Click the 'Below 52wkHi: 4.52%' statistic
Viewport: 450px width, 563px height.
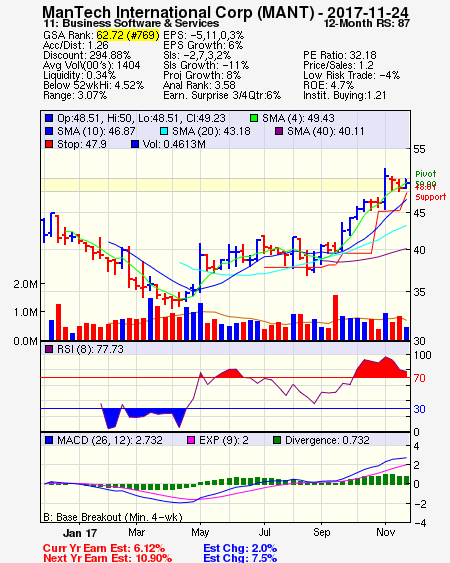coord(93,85)
